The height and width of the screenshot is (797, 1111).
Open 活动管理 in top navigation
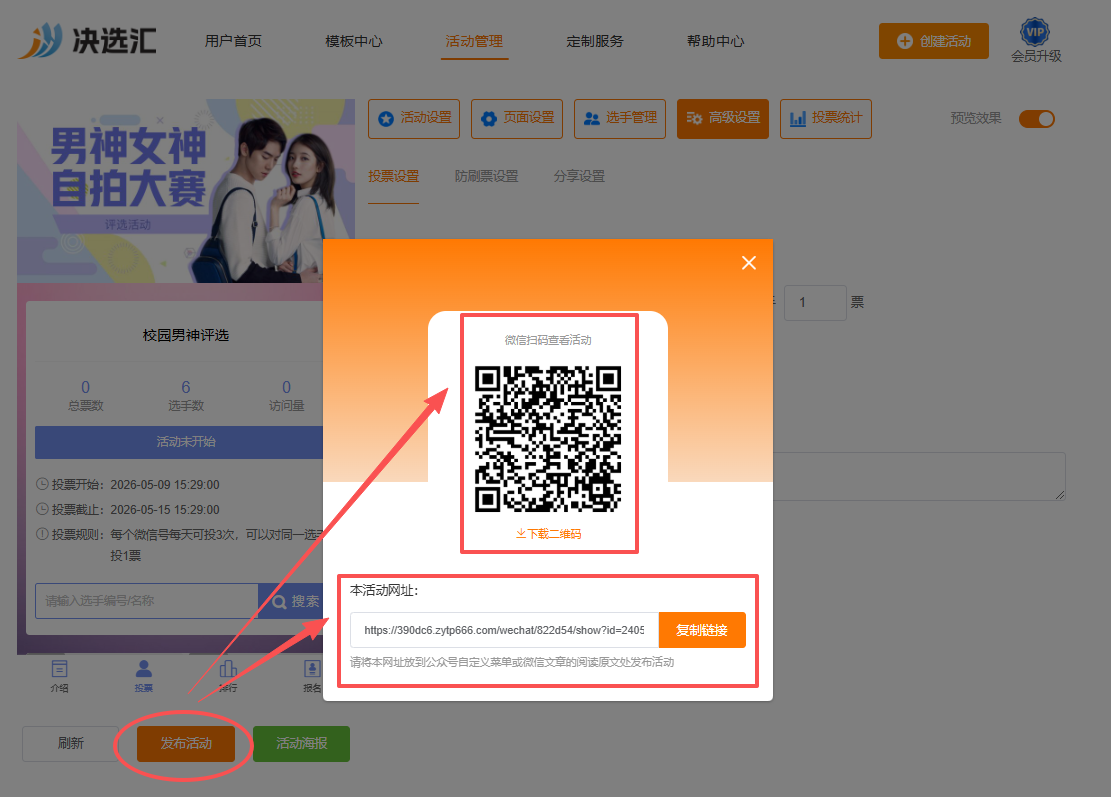[474, 41]
